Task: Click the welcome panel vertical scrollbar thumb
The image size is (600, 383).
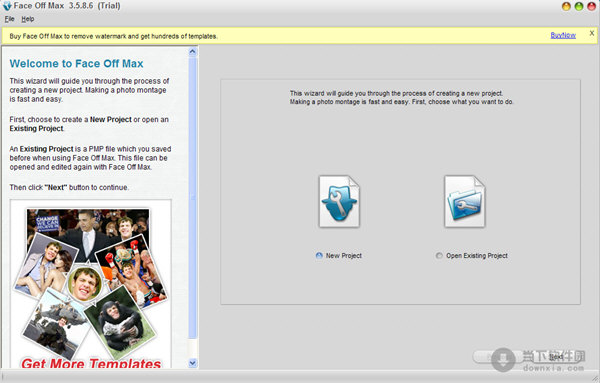Action: click(x=193, y=198)
